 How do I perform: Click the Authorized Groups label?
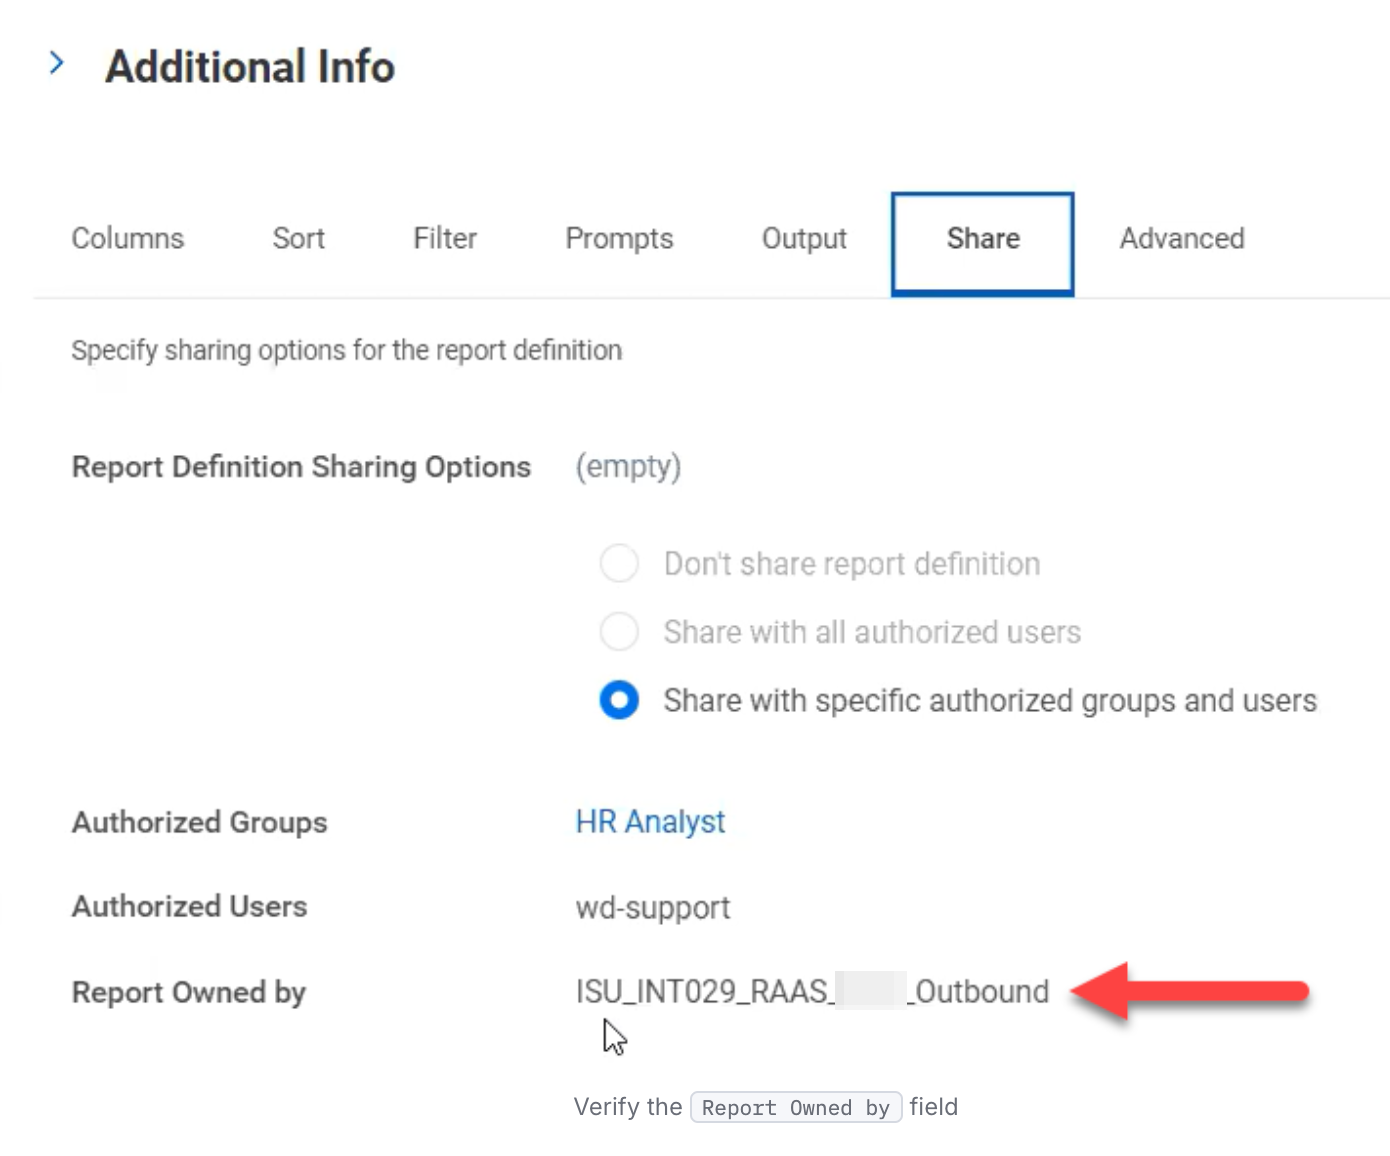click(x=199, y=822)
